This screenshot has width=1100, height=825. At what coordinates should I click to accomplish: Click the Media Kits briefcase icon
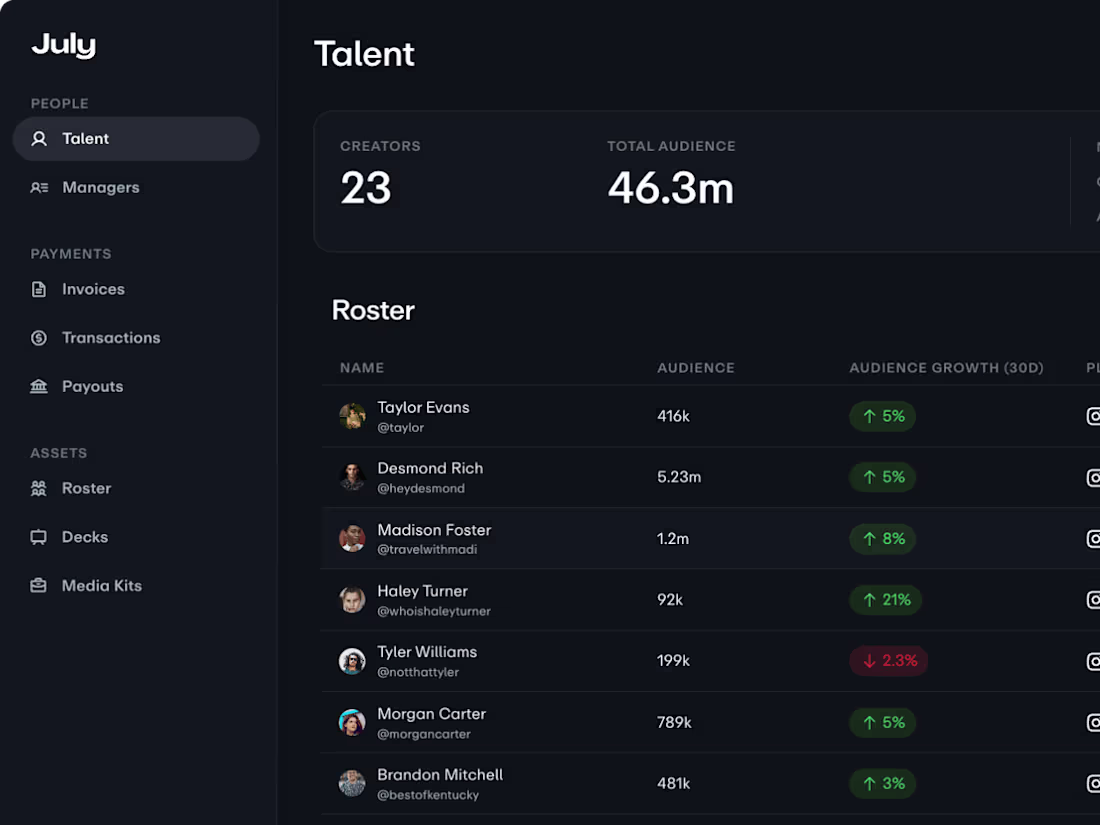tap(39, 586)
